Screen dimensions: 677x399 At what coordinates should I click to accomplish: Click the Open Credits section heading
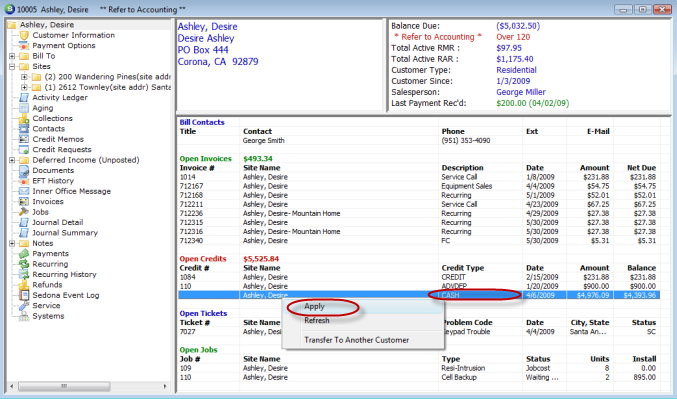[203, 259]
